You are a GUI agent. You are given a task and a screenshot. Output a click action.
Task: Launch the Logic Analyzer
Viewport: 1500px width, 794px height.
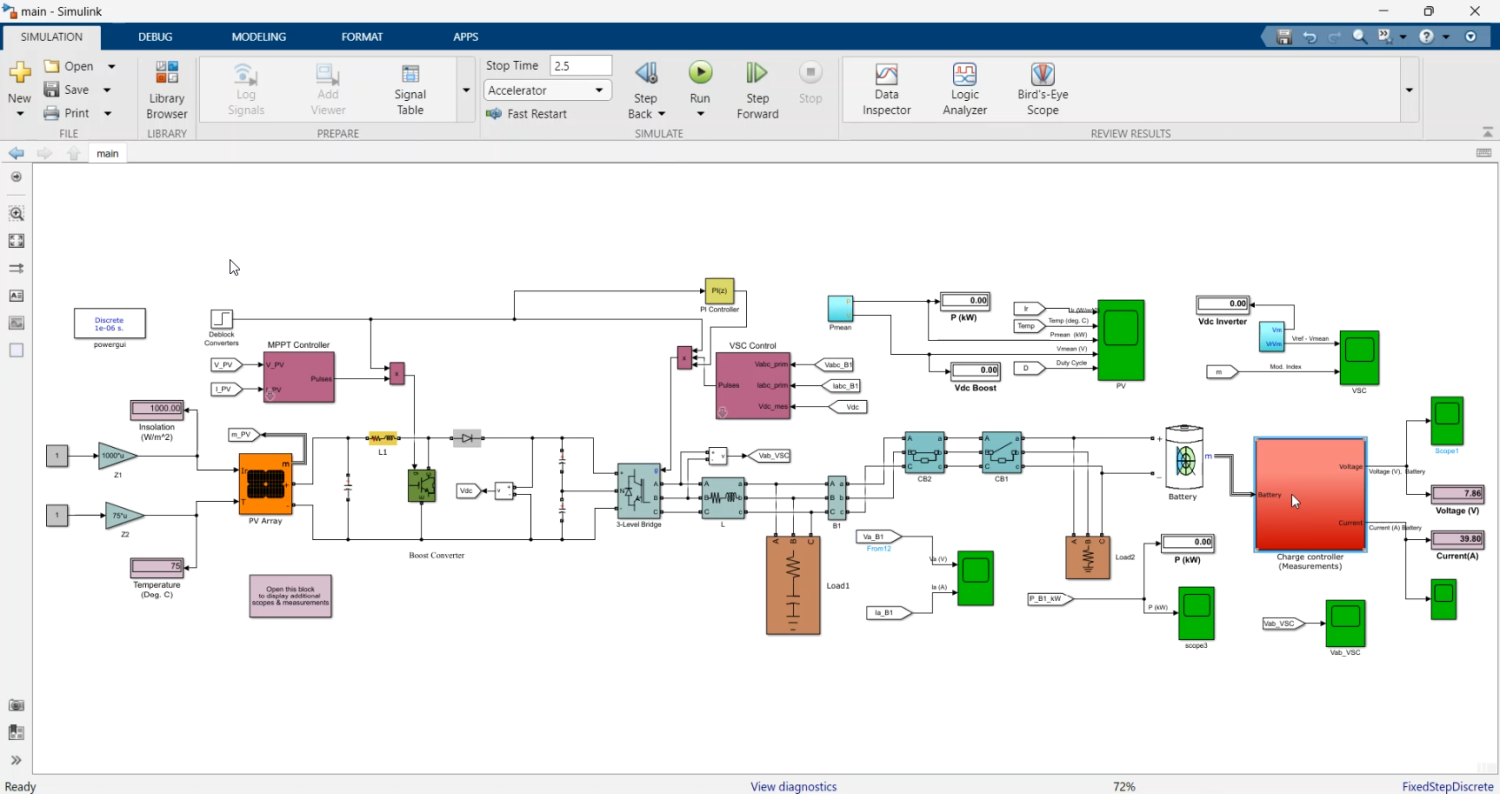[963, 88]
